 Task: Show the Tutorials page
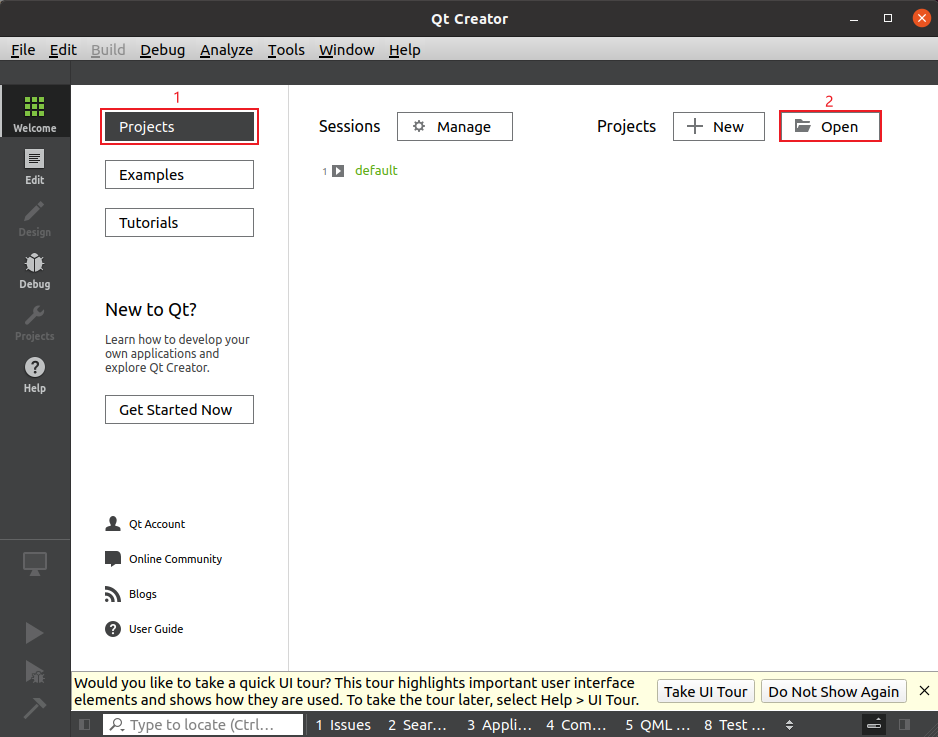coord(179,223)
